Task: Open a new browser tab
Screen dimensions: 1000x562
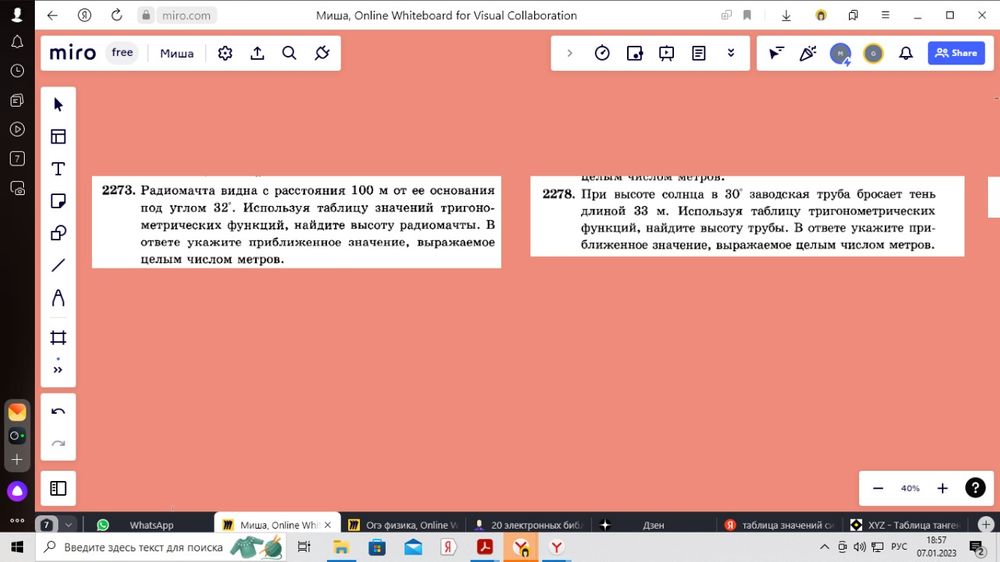Action: point(986,524)
